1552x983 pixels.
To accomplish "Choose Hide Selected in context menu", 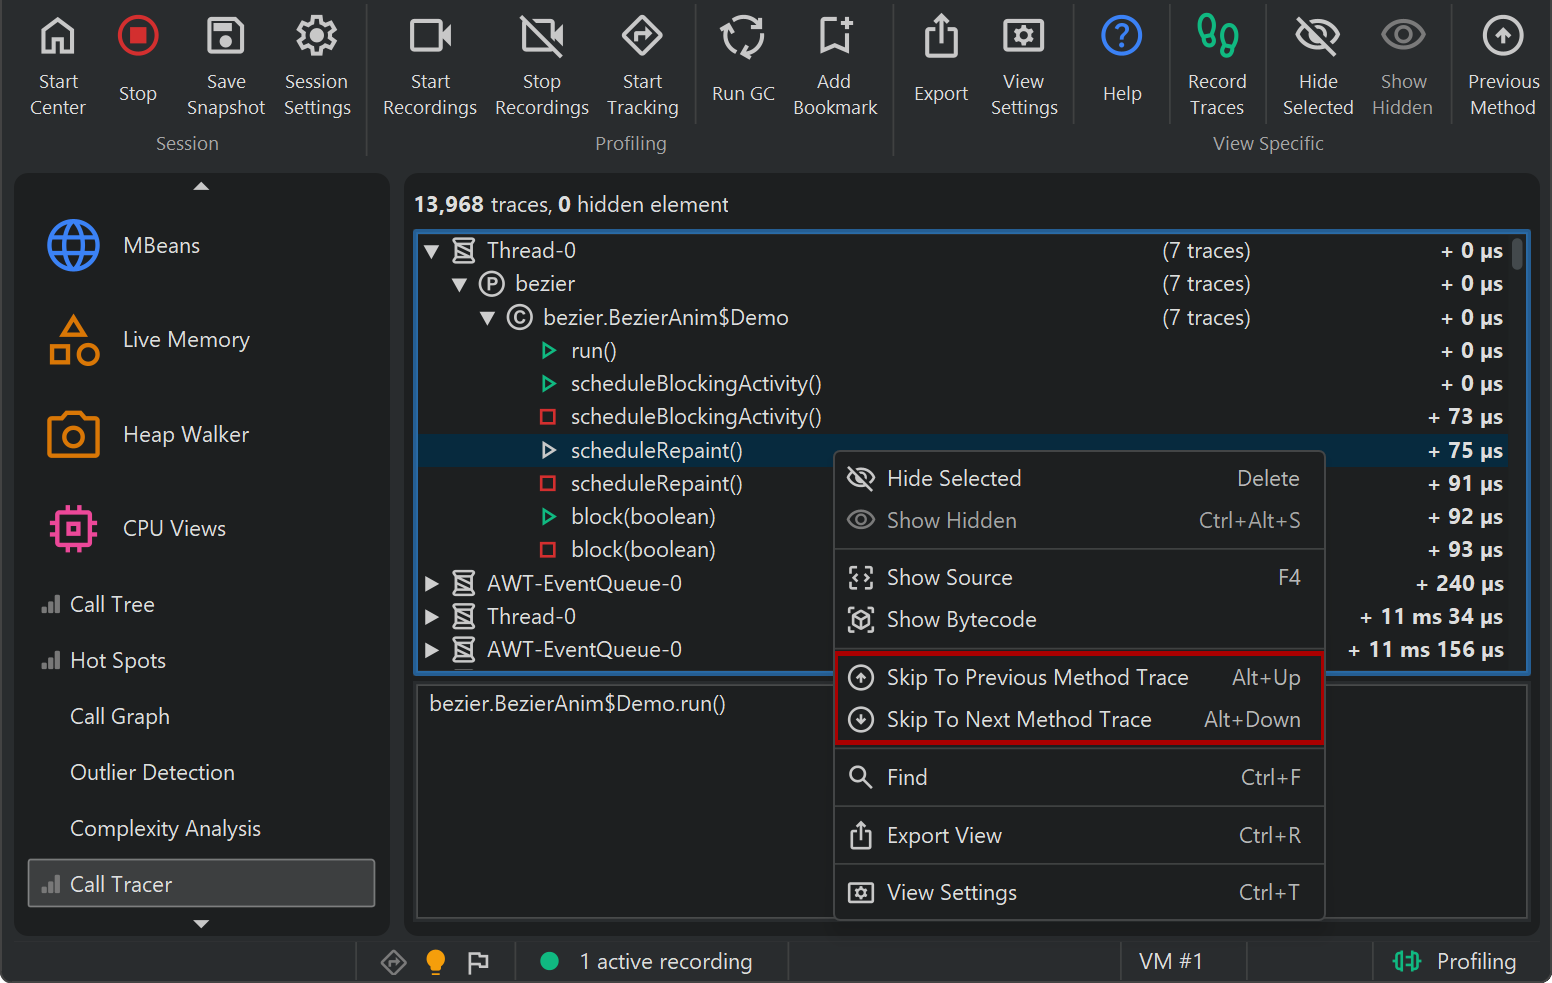I will [953, 479].
